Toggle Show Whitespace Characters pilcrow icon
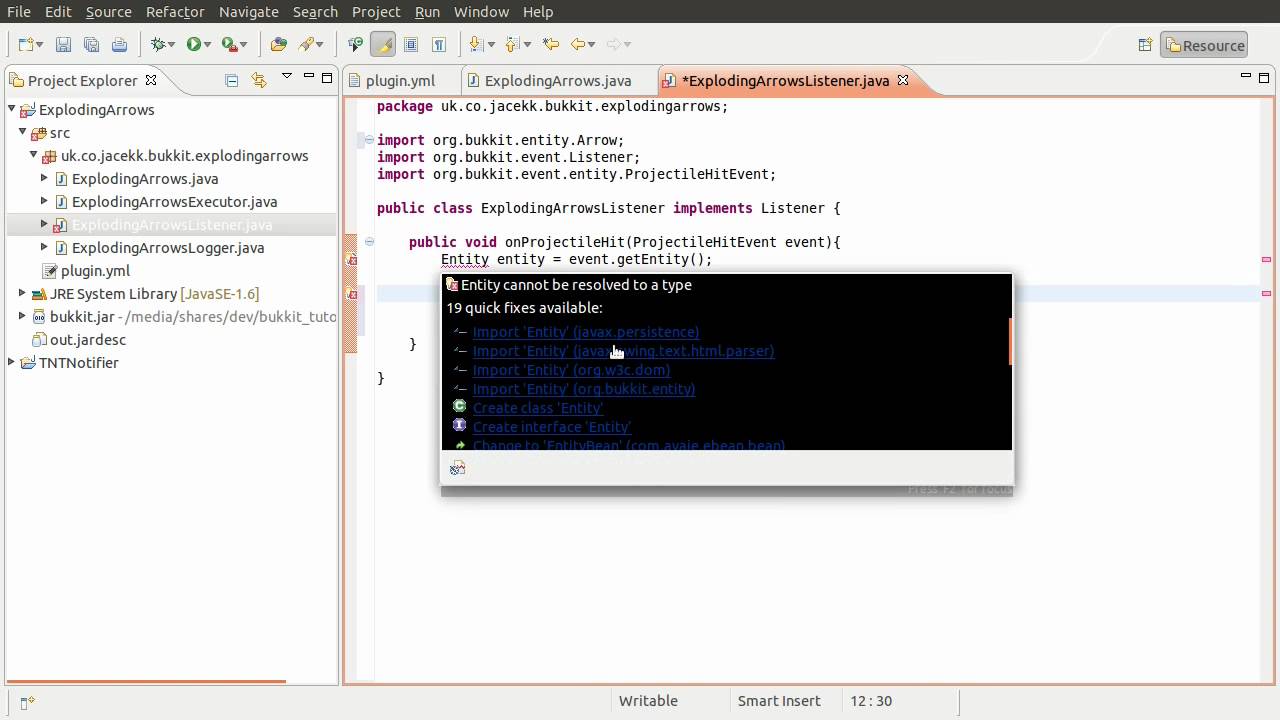 point(439,44)
